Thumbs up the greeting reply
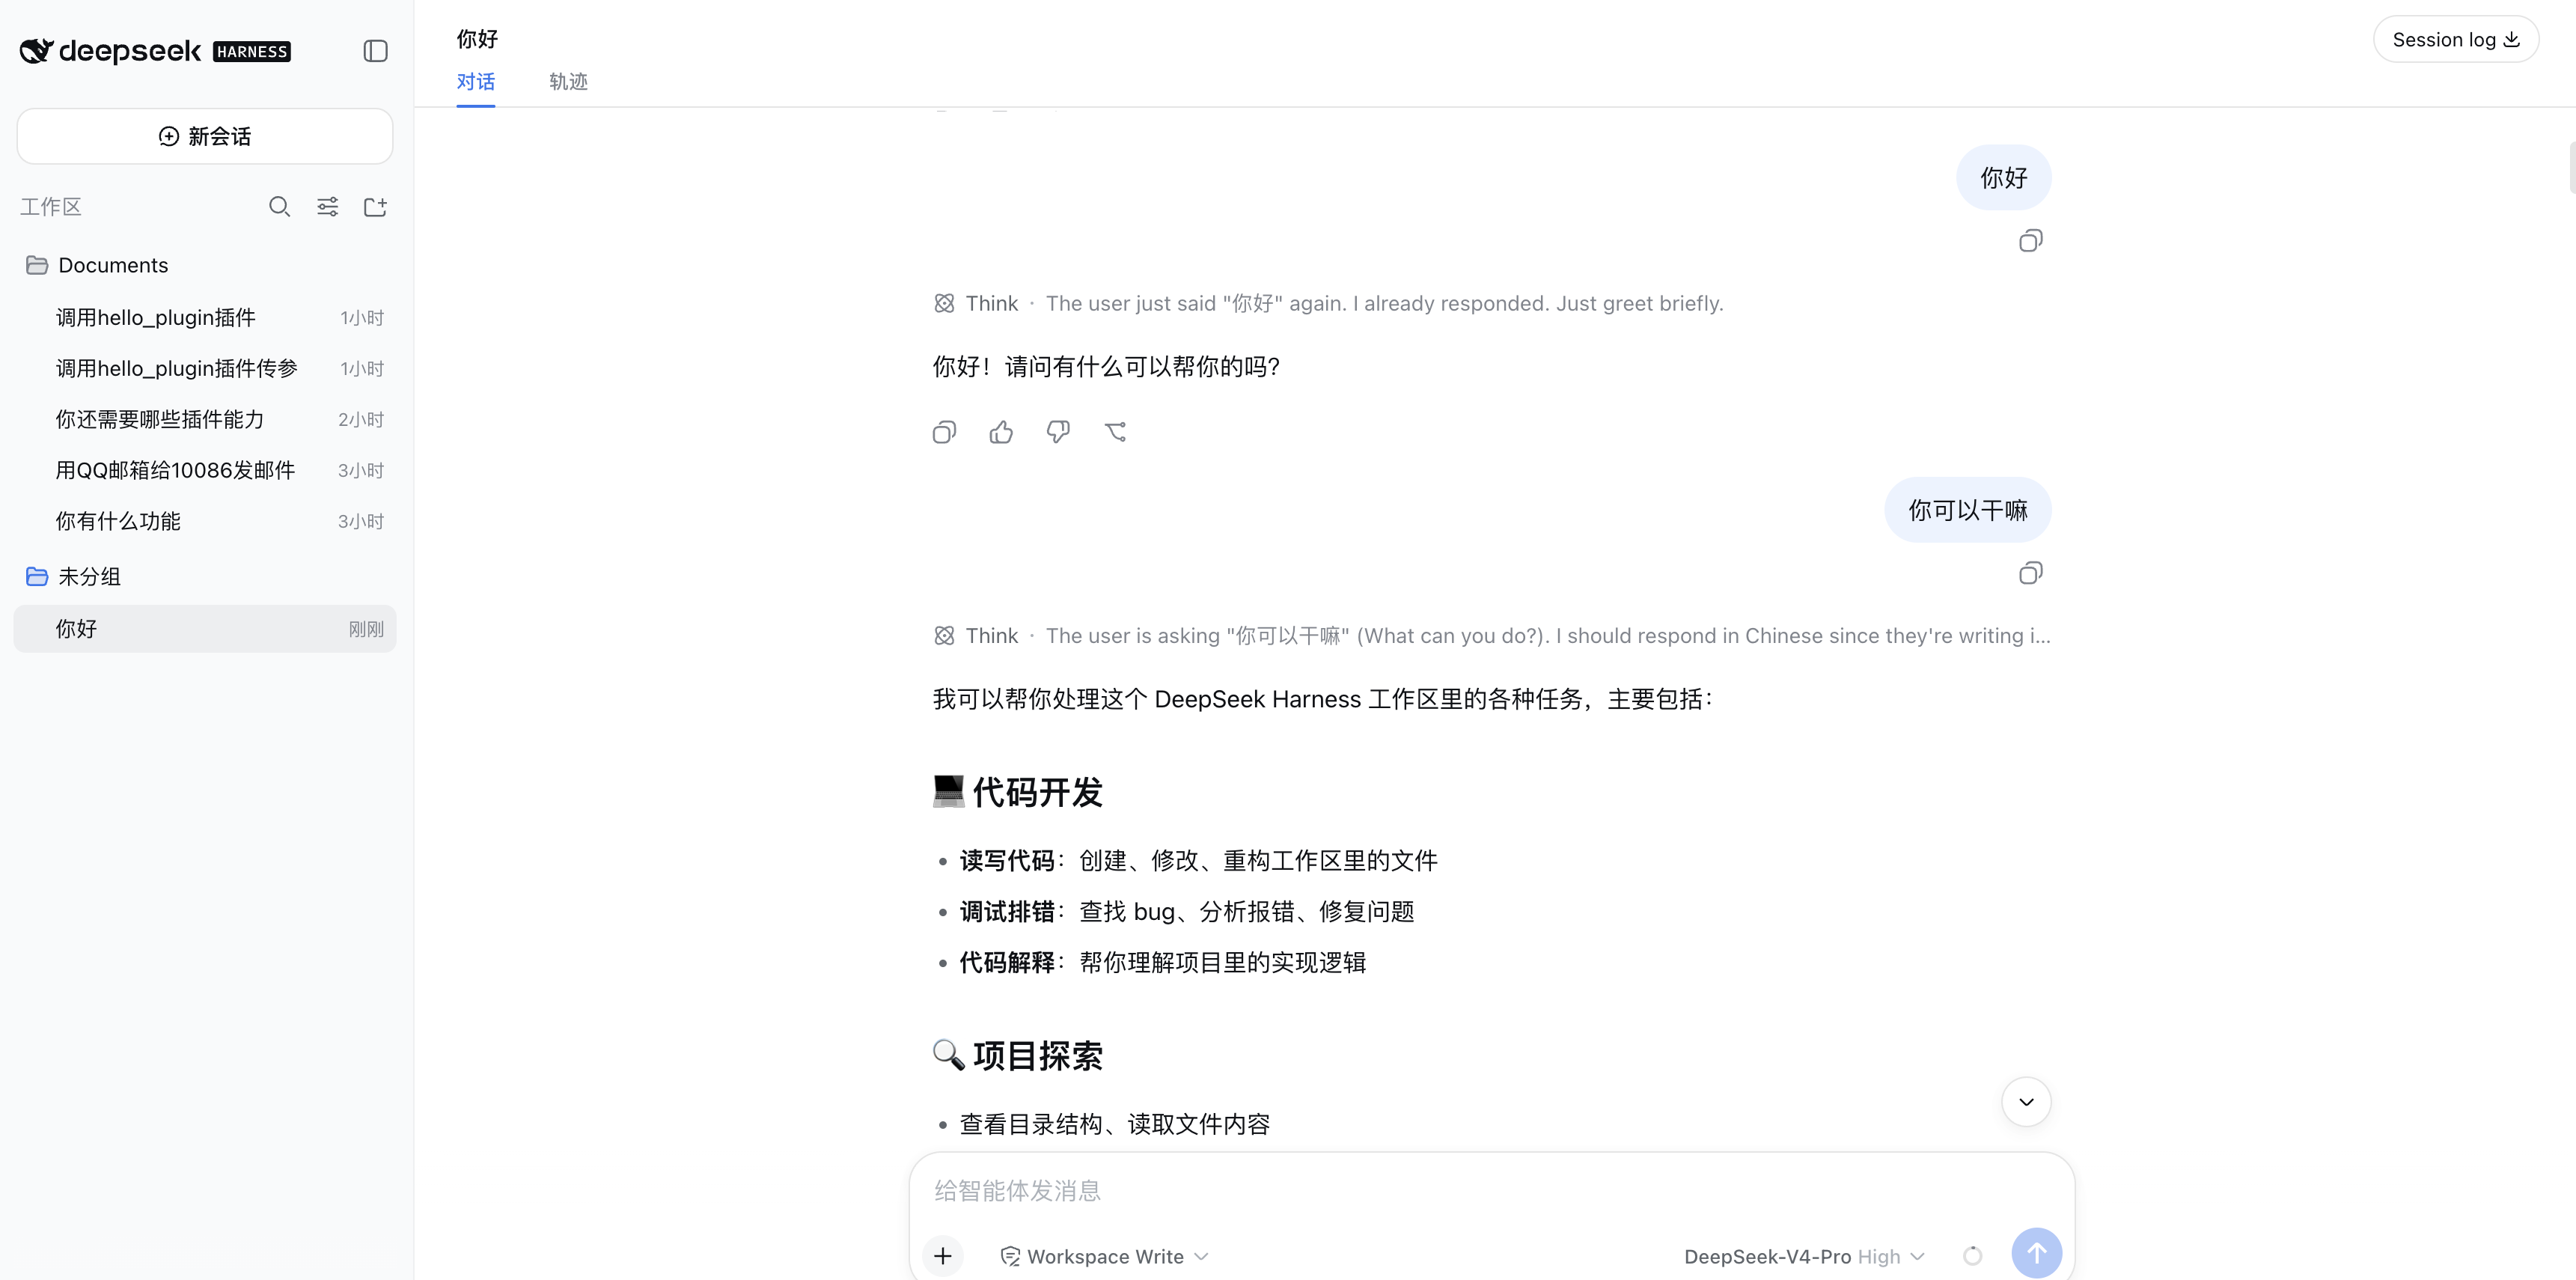Viewport: 2576px width, 1280px height. pyautogui.click(x=1001, y=432)
